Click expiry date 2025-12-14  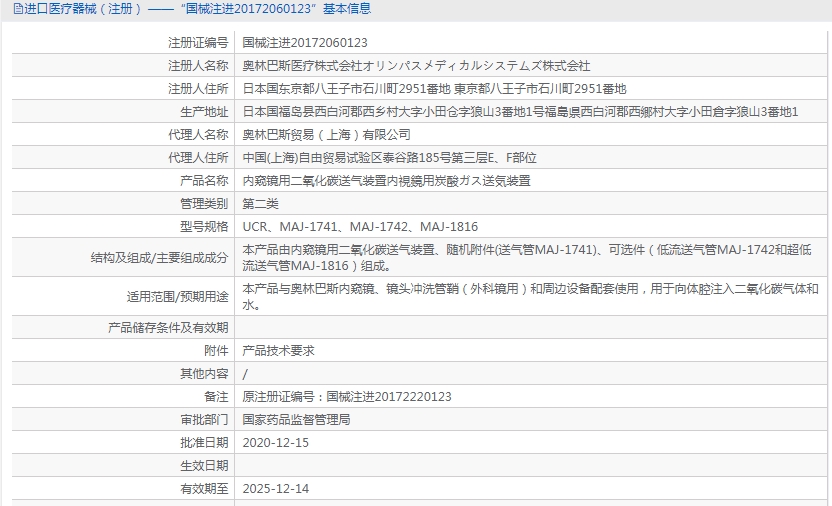[275, 488]
